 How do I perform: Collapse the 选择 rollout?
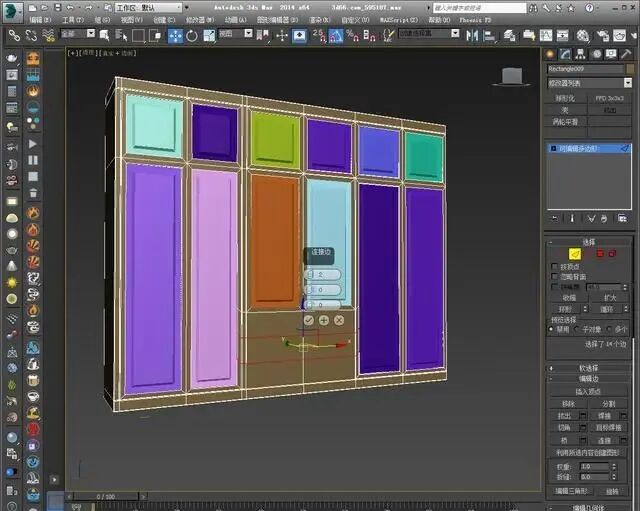click(x=588, y=242)
